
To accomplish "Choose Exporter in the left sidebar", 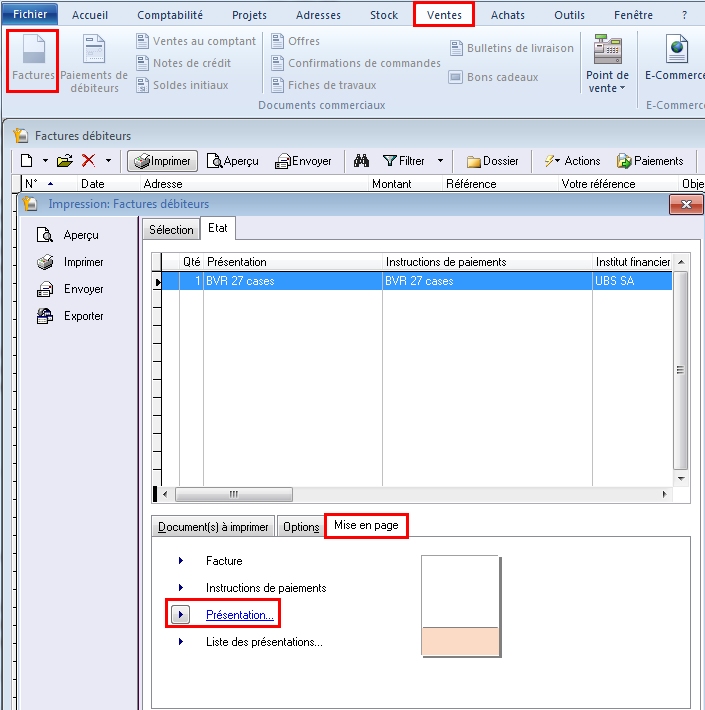I will pos(83,316).
